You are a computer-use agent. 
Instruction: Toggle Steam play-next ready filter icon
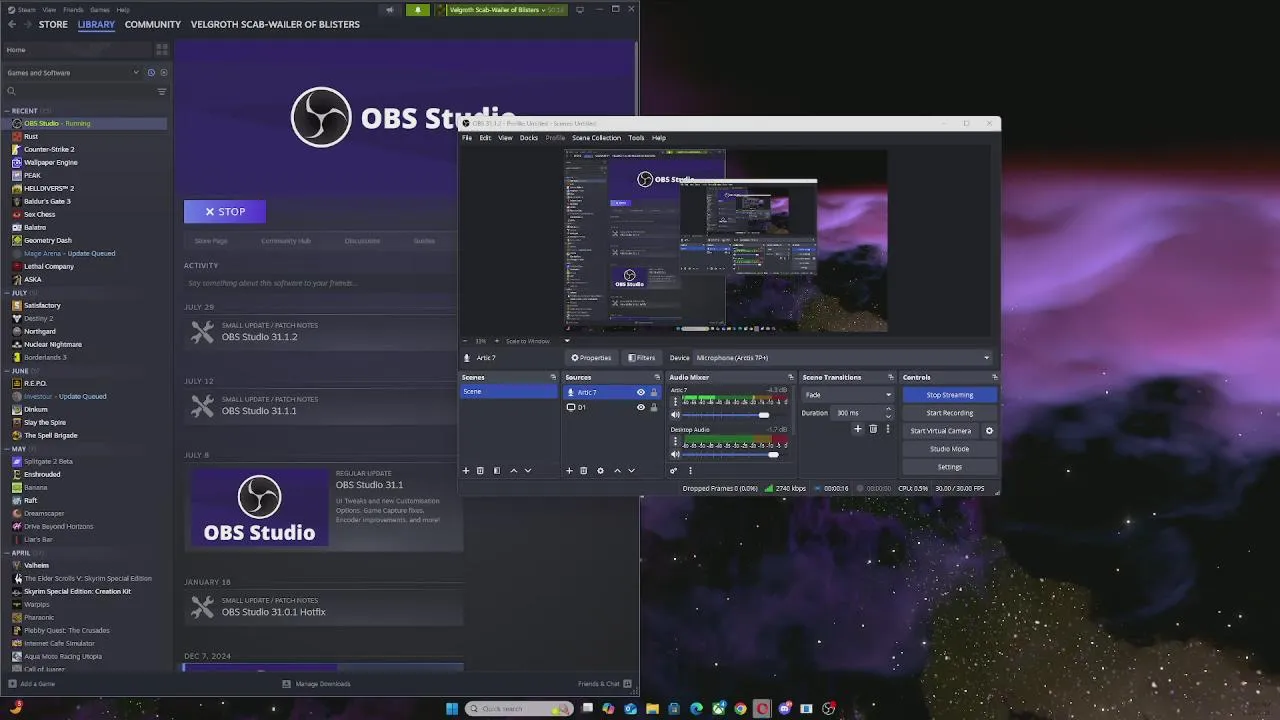pos(164,72)
